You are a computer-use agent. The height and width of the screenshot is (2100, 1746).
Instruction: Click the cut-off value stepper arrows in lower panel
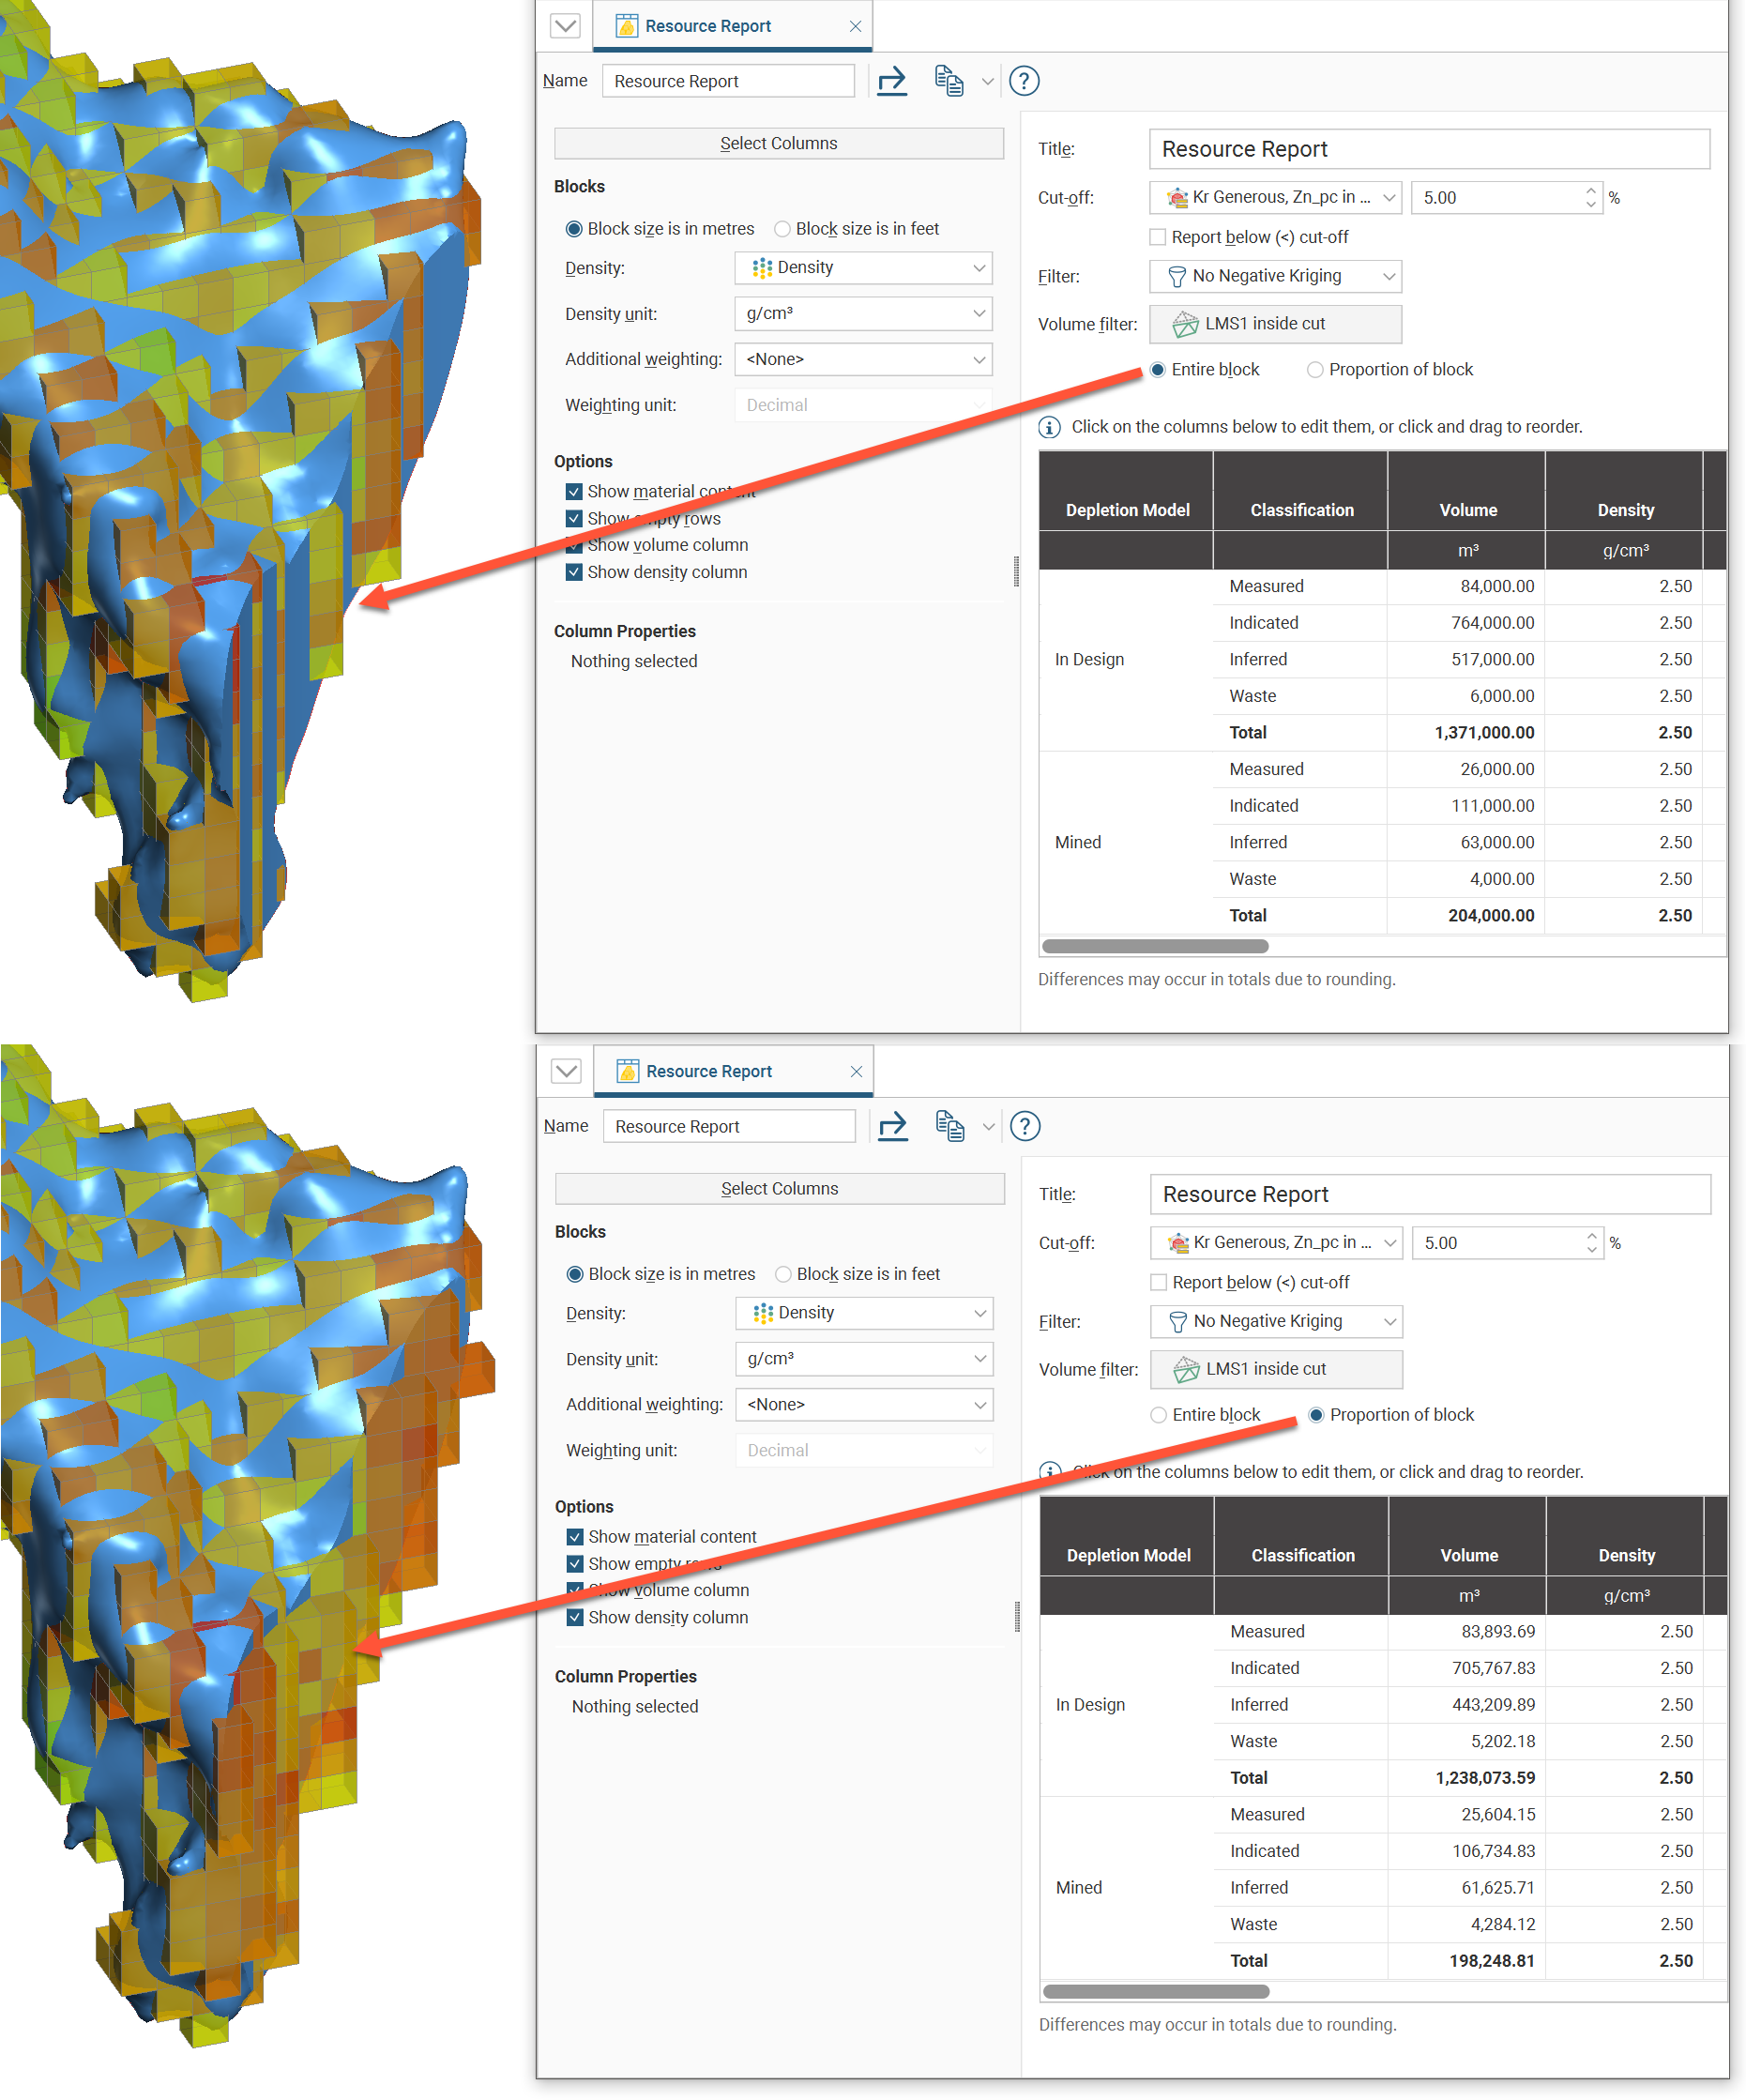(x=1591, y=1243)
